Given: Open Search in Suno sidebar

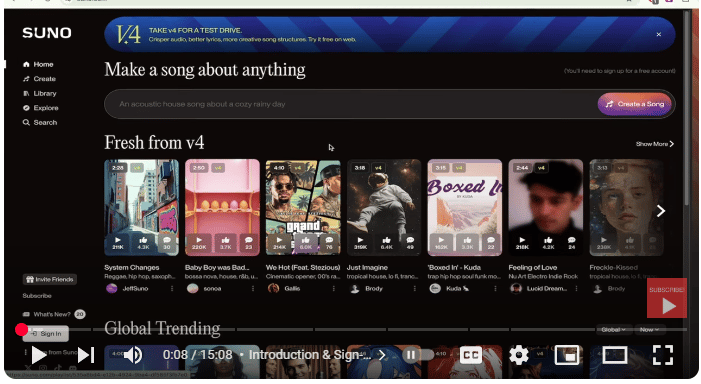Looking at the screenshot, I should click(40, 122).
